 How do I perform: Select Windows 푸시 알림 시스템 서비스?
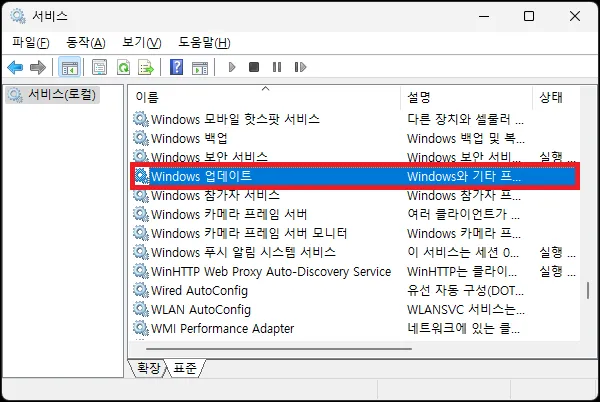pyautogui.click(x=355, y=252)
